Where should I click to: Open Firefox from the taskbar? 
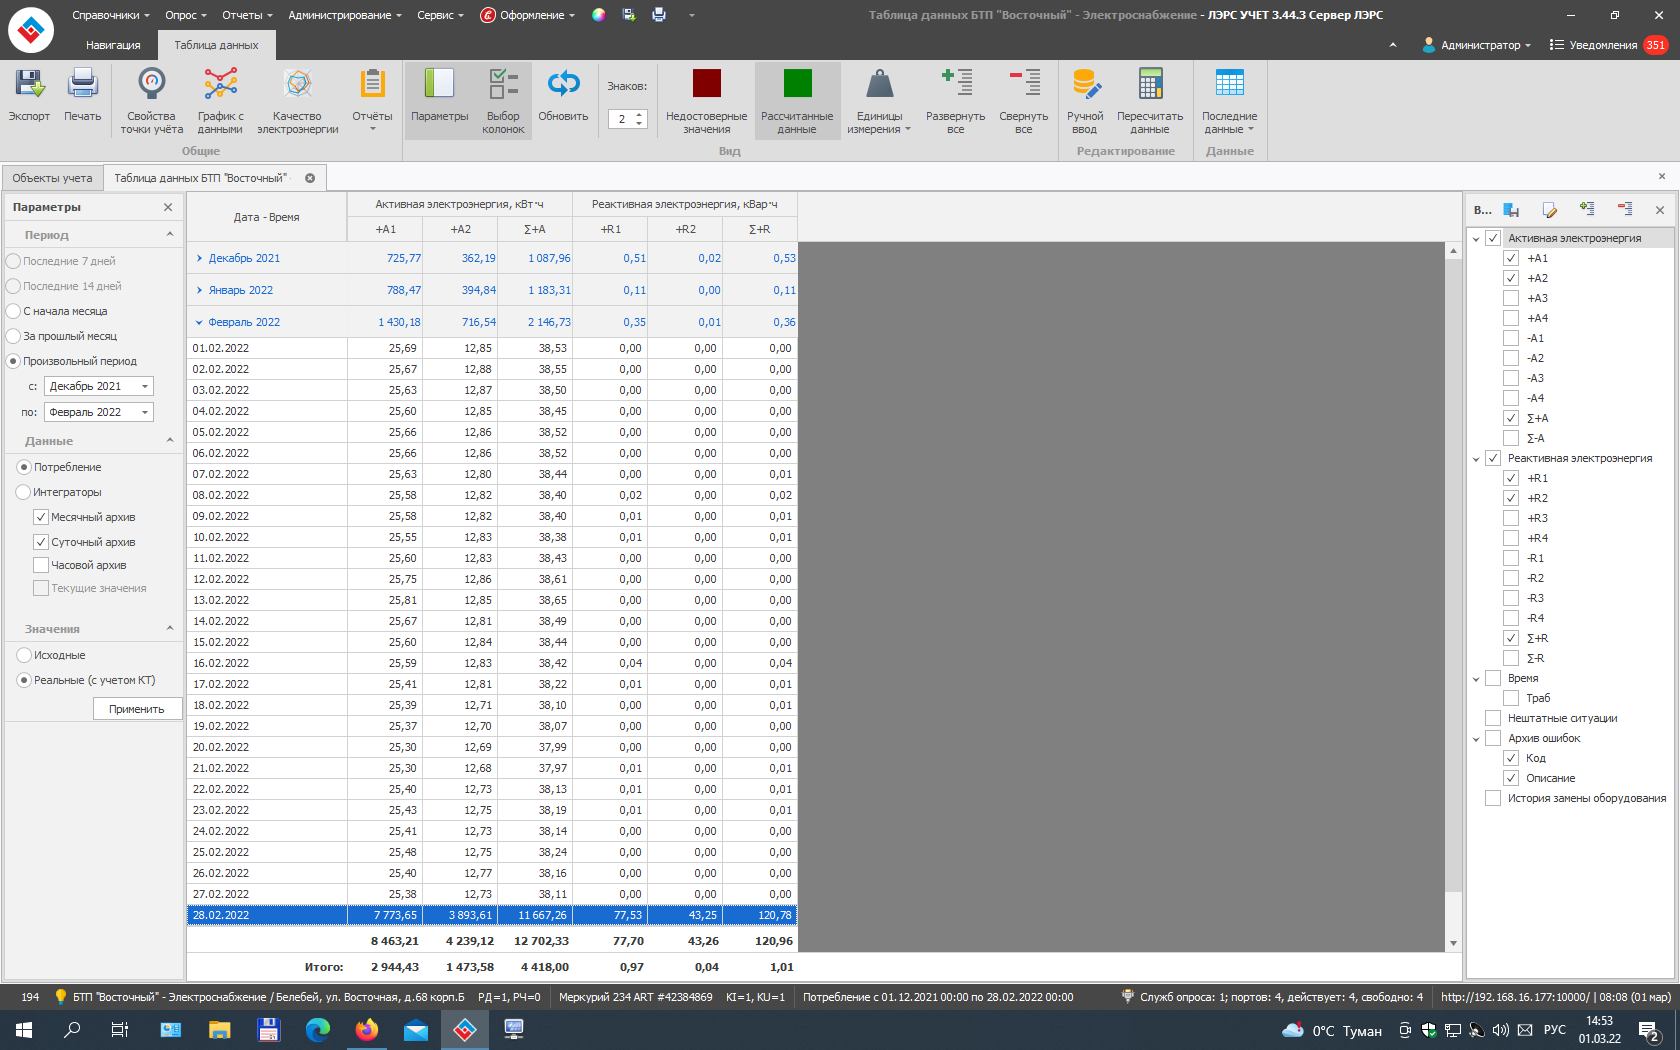pos(367,1030)
